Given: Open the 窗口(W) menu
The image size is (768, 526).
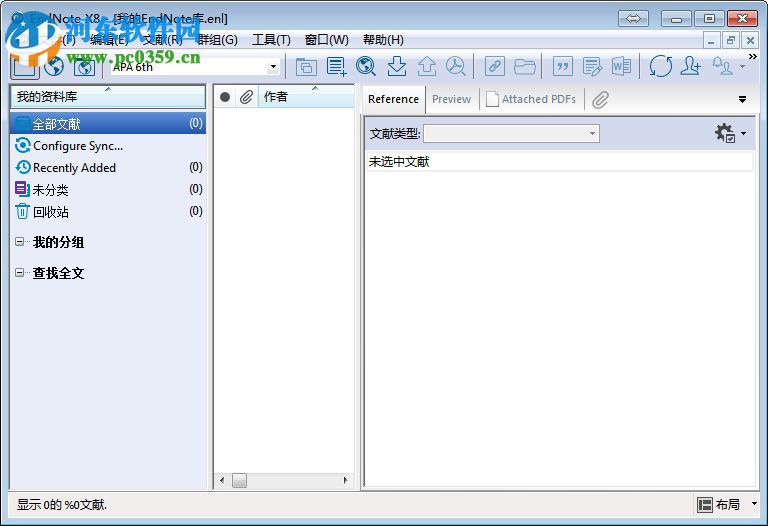Looking at the screenshot, I should coord(327,40).
